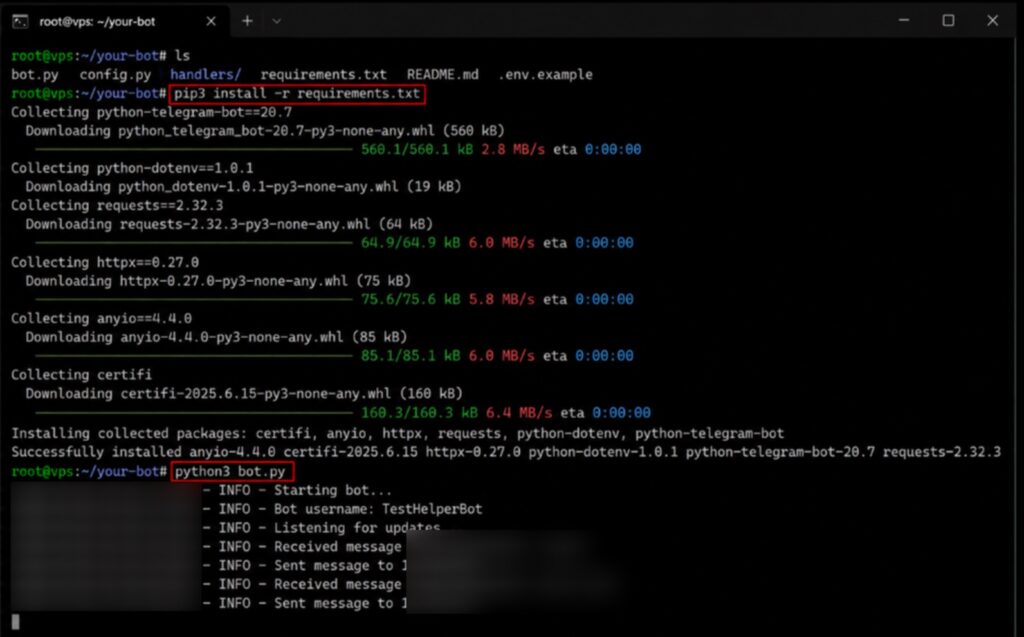Click the python3 bot.py command
1024x637 pixels.
click(x=232, y=471)
